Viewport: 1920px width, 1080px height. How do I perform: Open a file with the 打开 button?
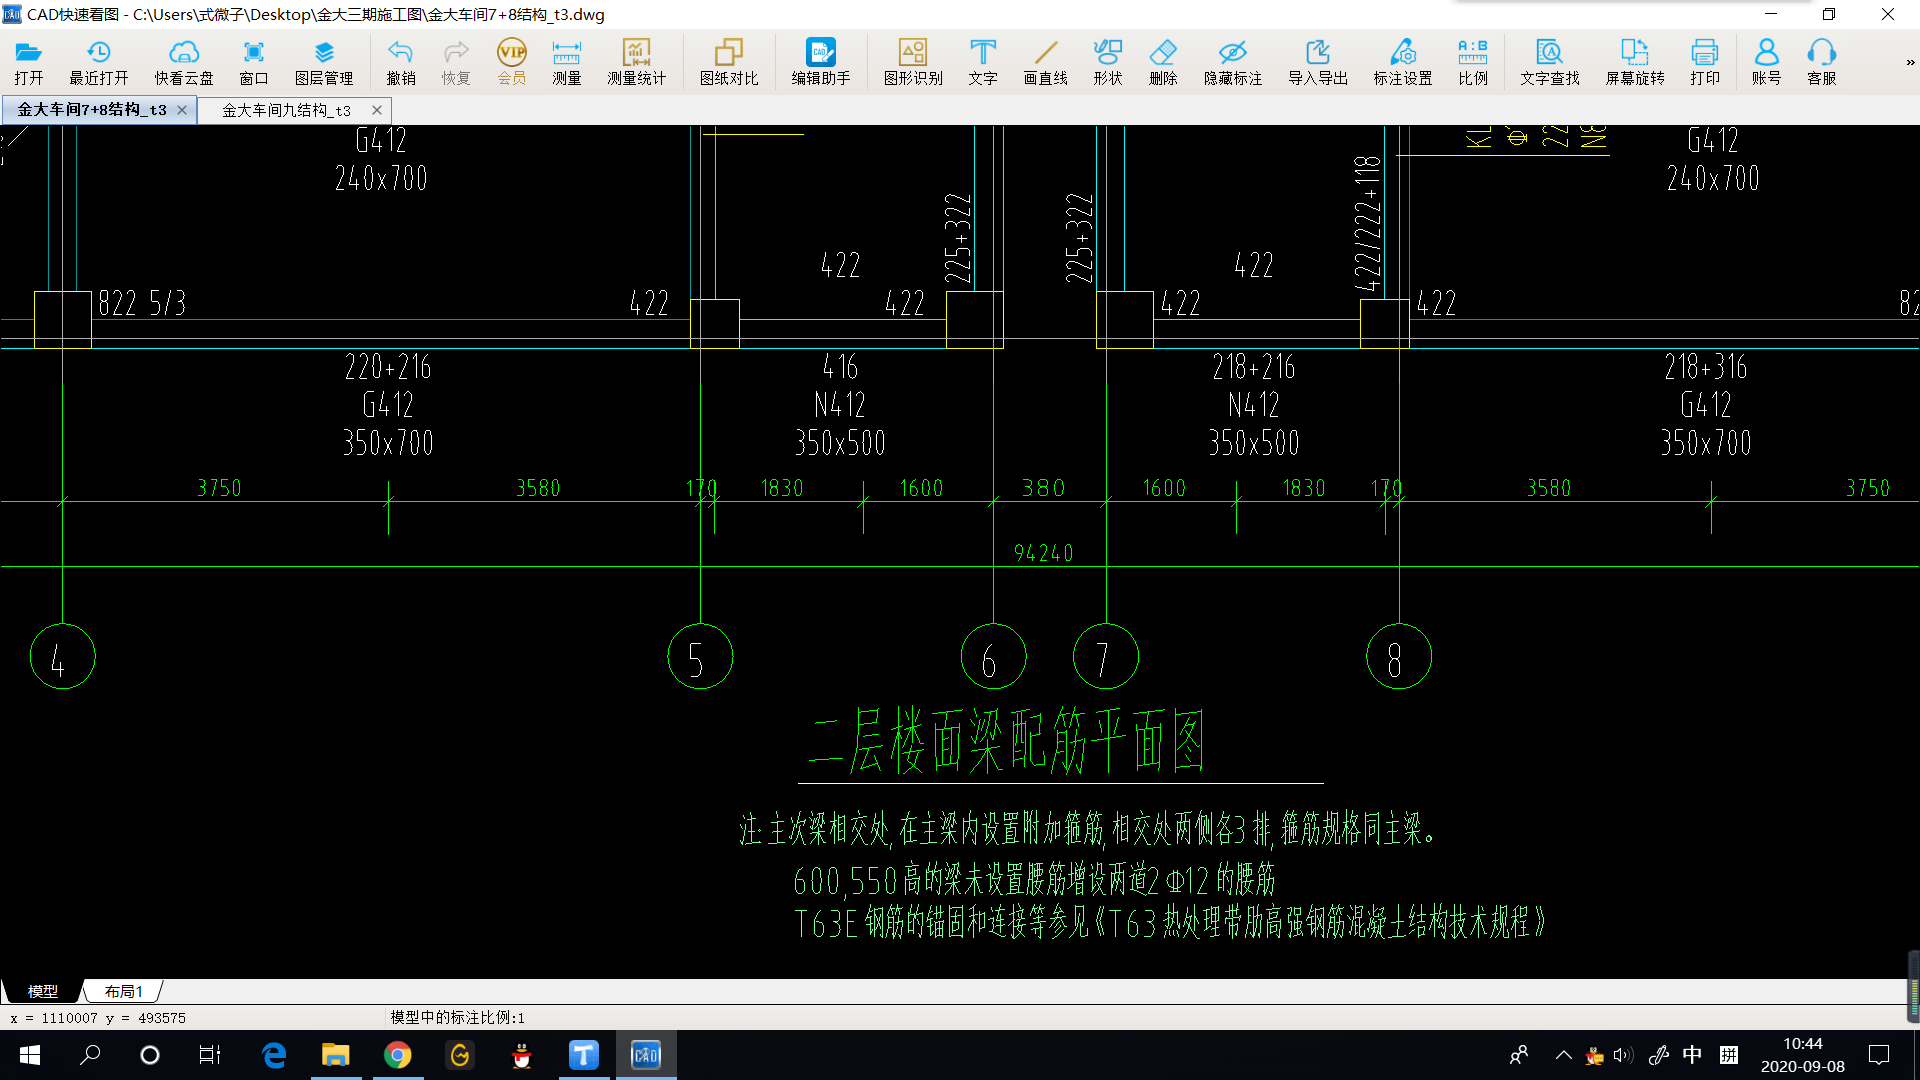point(28,60)
